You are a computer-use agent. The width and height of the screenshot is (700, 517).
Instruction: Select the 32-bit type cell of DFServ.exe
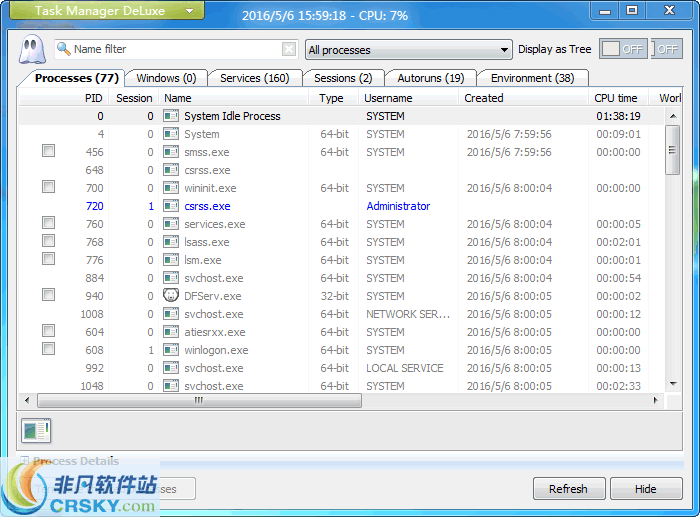(334, 296)
